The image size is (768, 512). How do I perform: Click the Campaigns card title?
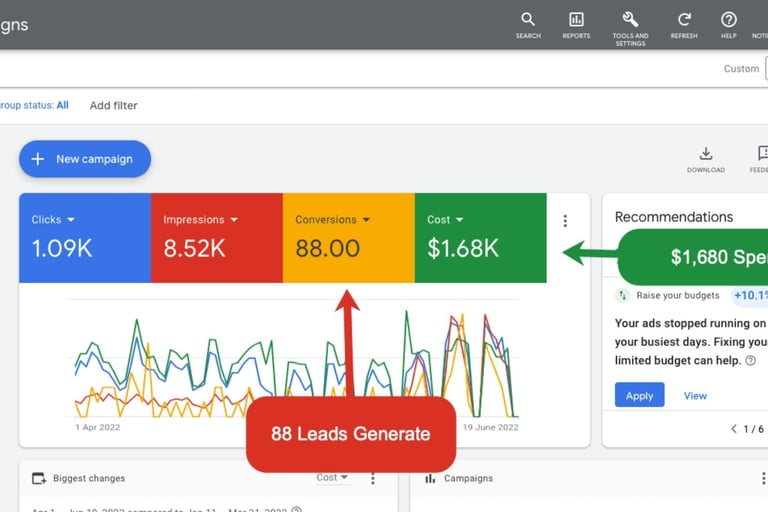point(468,478)
